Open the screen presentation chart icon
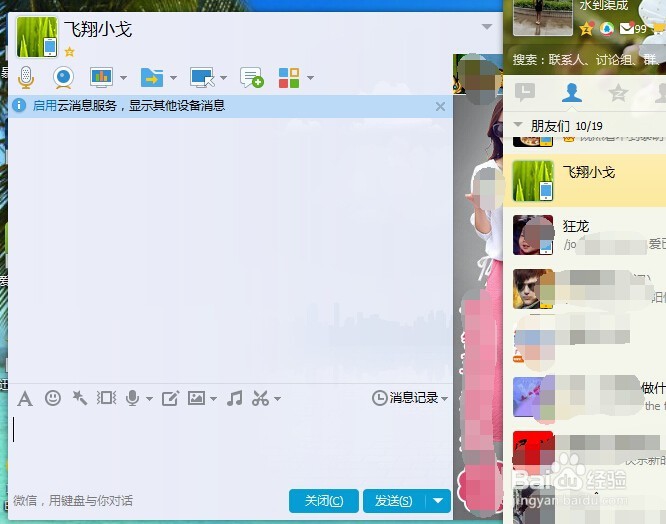 pyautogui.click(x=102, y=77)
